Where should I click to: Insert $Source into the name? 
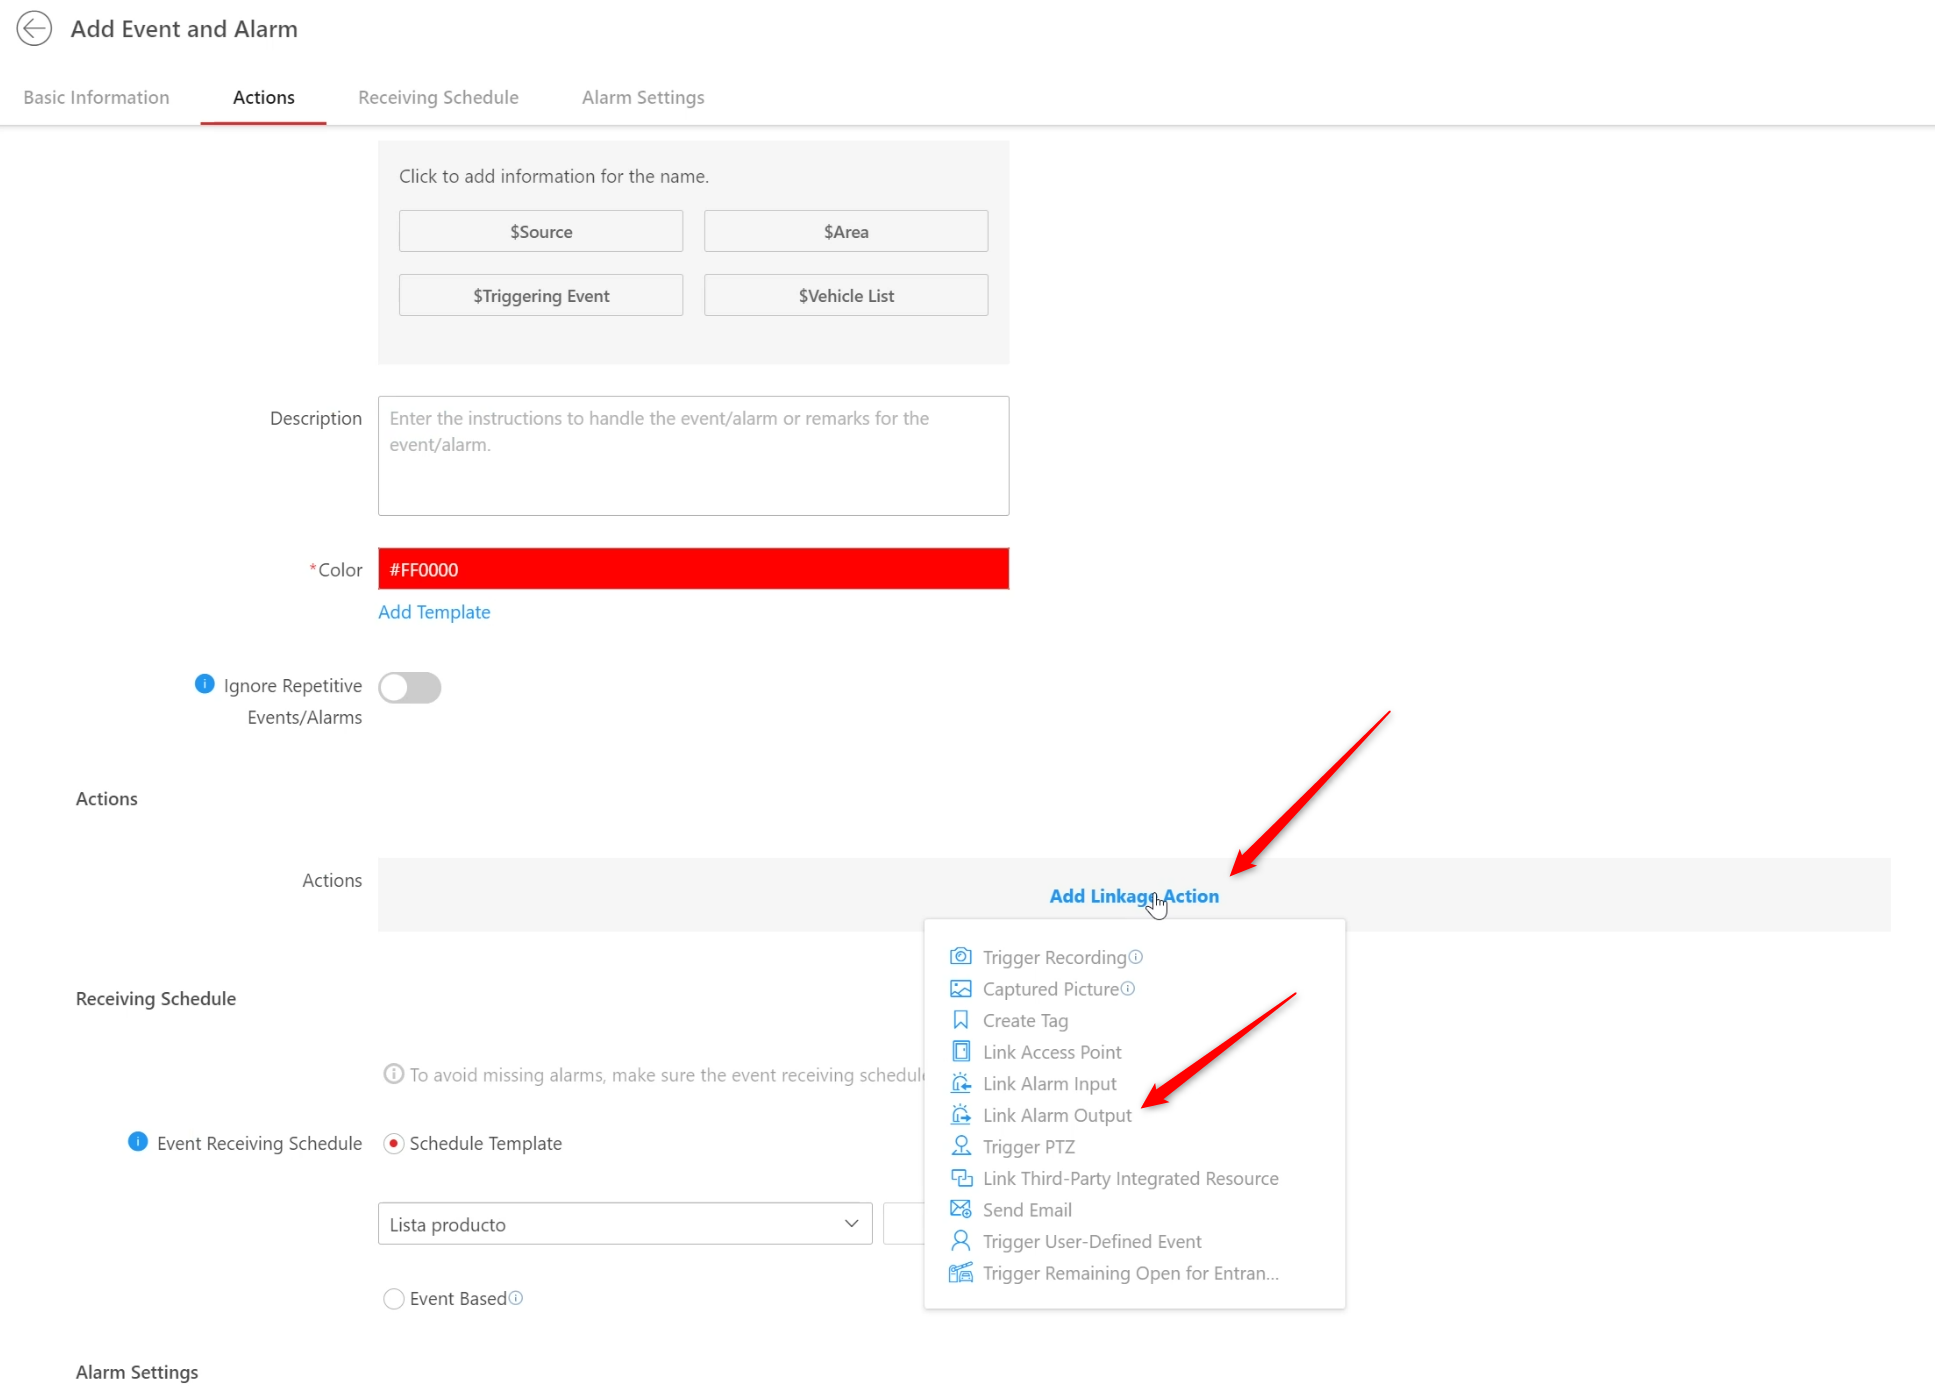pos(541,231)
